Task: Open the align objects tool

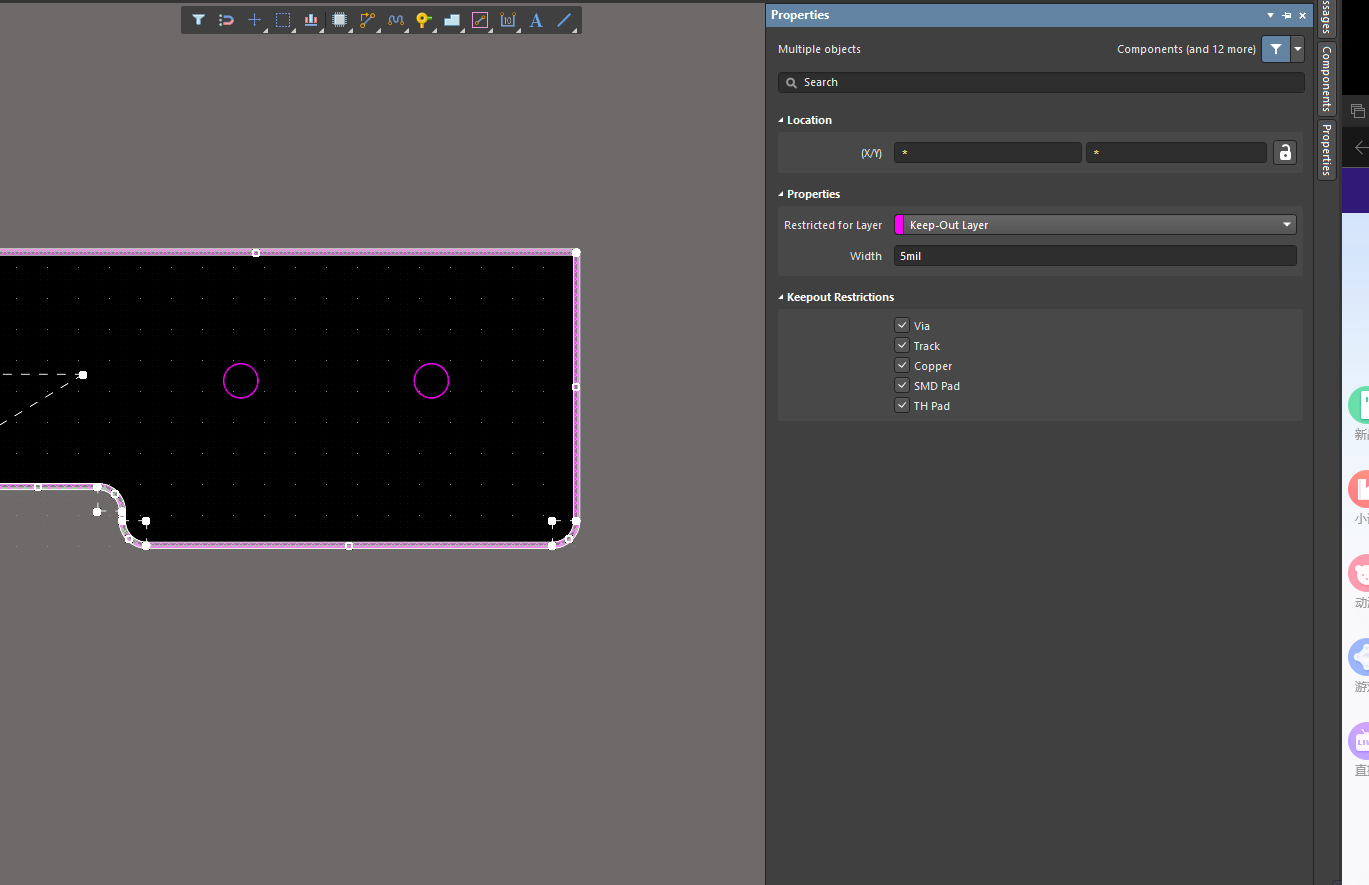Action: 311,20
